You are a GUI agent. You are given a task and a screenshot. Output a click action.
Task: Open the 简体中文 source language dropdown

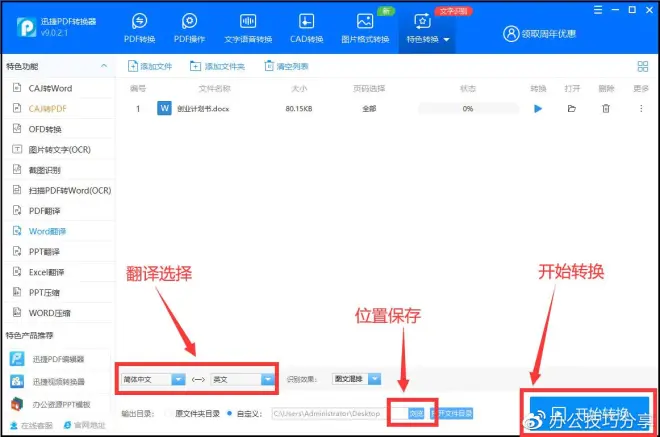click(x=153, y=379)
